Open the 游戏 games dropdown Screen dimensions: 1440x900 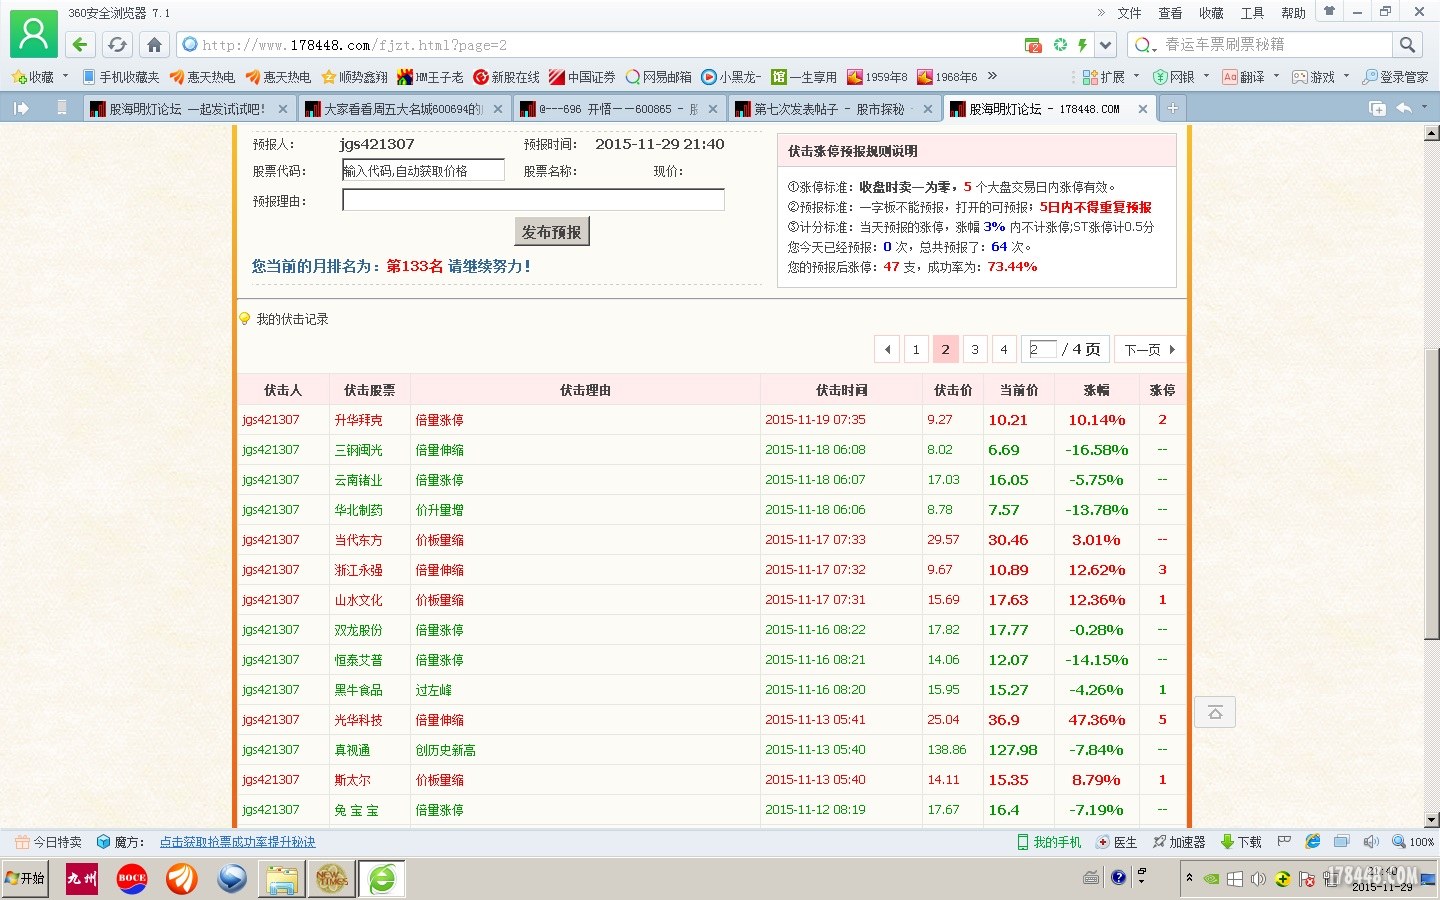(x=1320, y=77)
